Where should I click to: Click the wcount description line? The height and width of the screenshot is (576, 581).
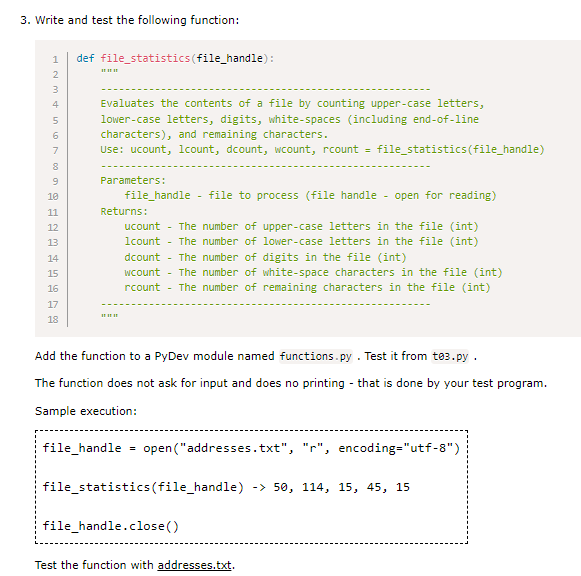313,272
